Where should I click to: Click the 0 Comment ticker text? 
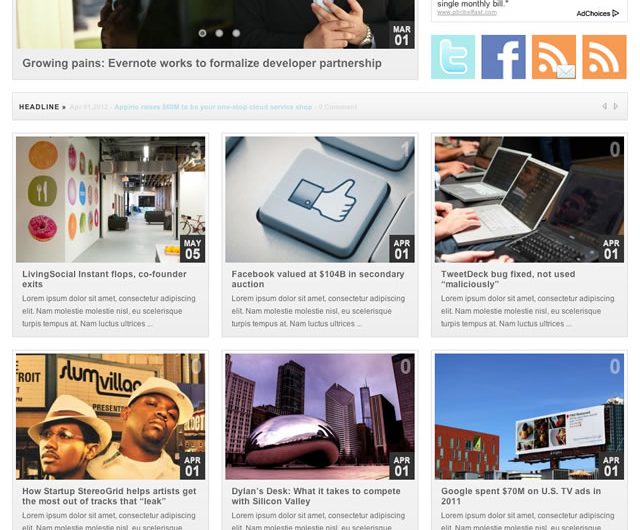coord(338,107)
